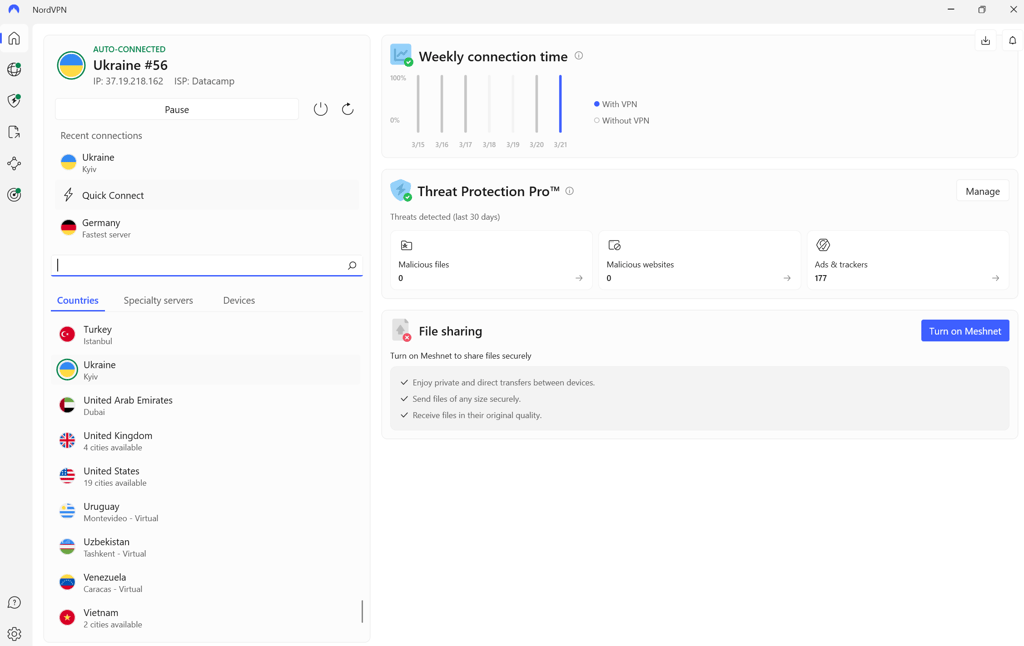Image resolution: width=1024 pixels, height=646 pixels.
Task: Click 'Turn on Meshnet to share files securely'
Action: [x=460, y=356]
